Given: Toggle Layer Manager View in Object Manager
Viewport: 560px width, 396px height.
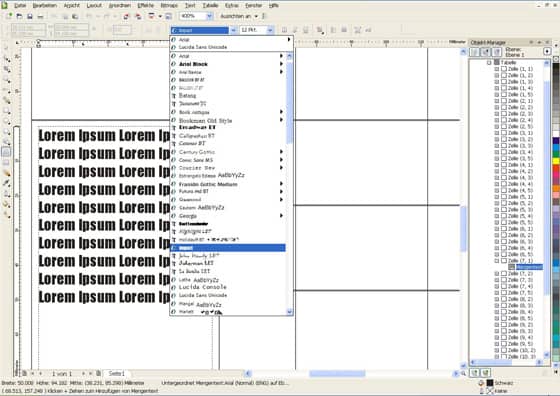Looking at the screenshot, I should click(x=497, y=52).
